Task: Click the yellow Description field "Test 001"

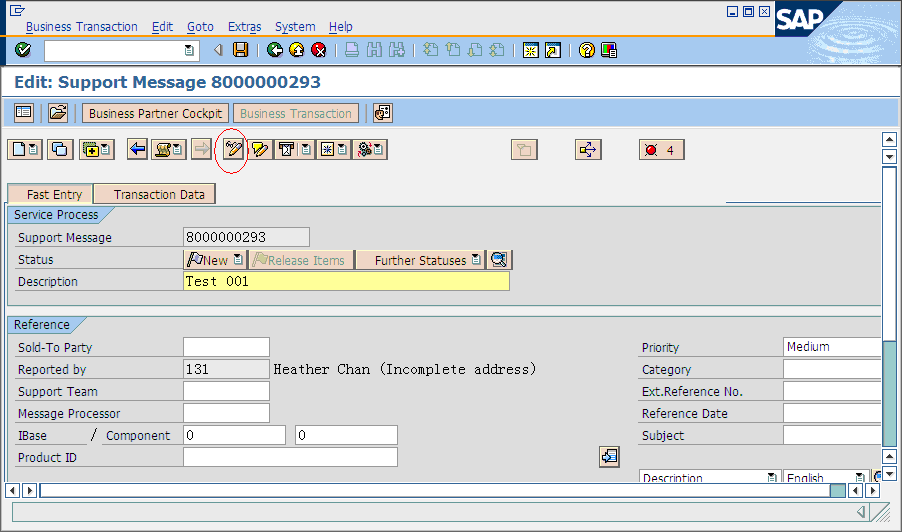Action: click(x=346, y=281)
